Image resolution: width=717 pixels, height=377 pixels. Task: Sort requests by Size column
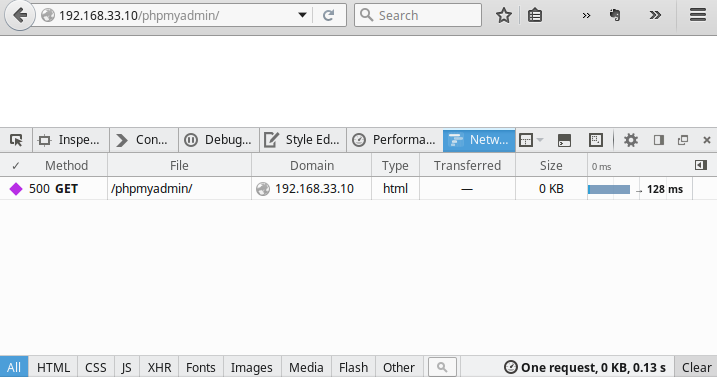click(551, 165)
